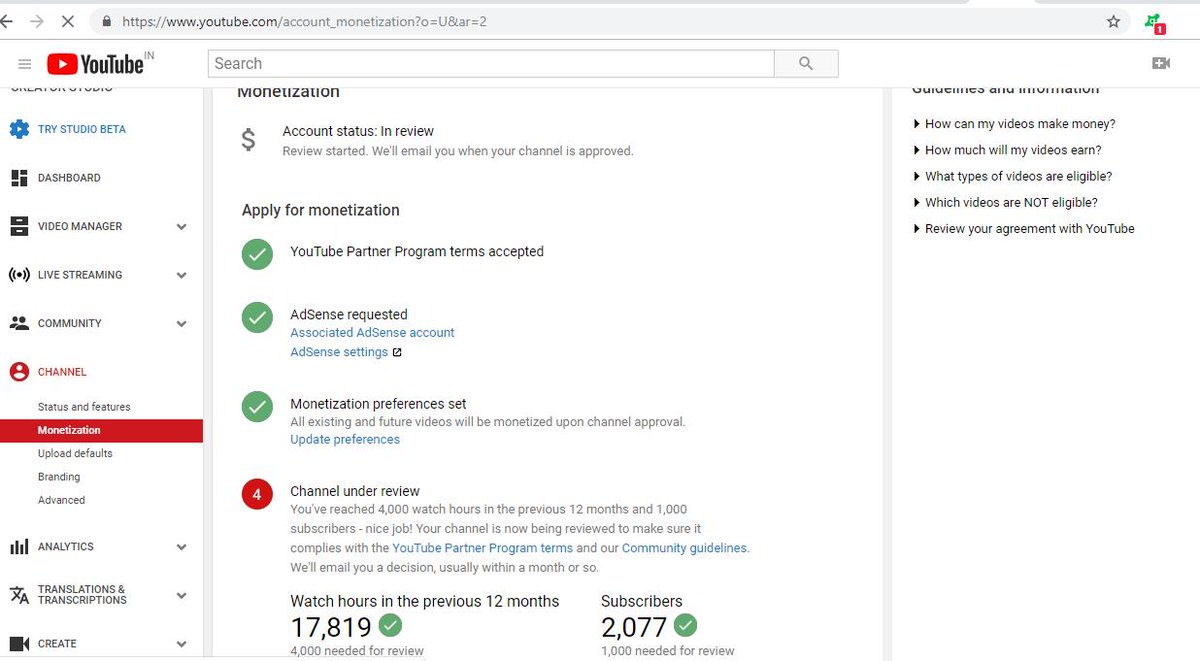Click 'Channel under review' heading
Screen dimensions: 1200x661
tap(355, 491)
